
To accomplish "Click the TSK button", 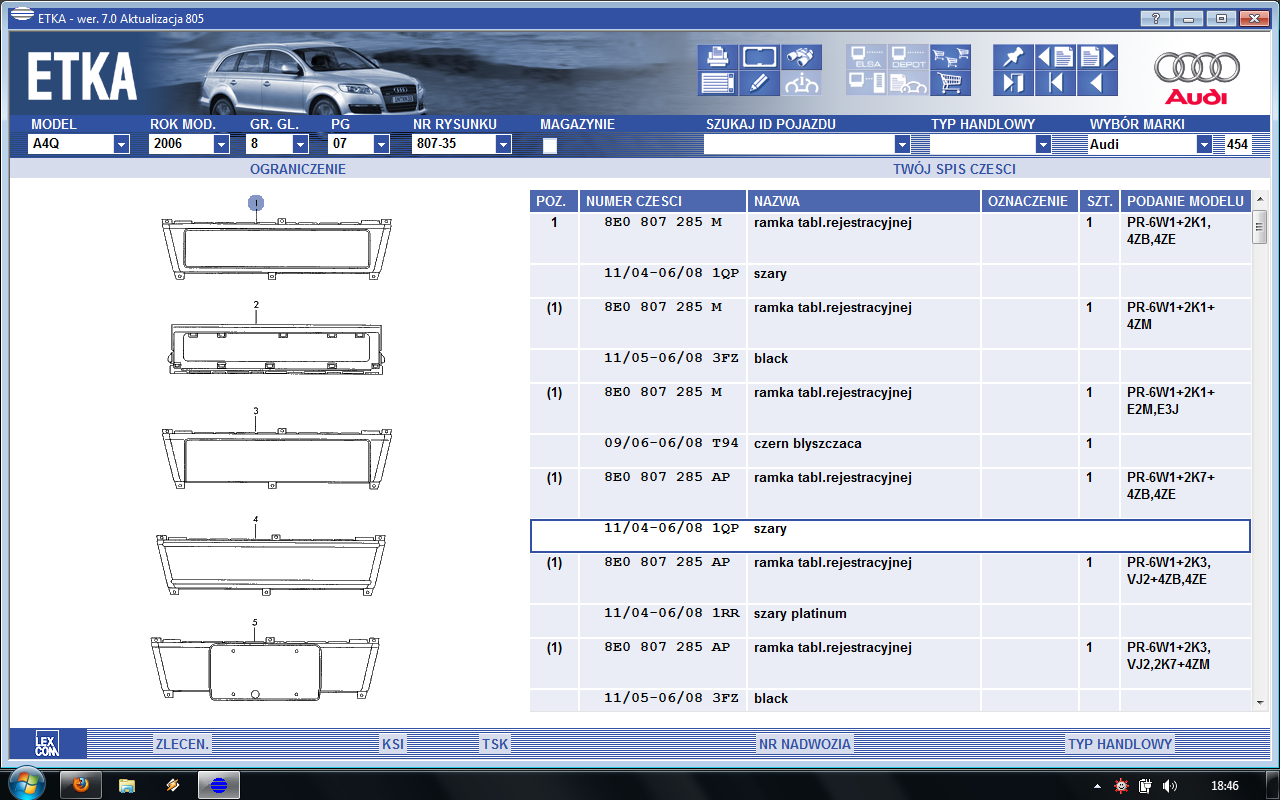I will tap(495, 744).
